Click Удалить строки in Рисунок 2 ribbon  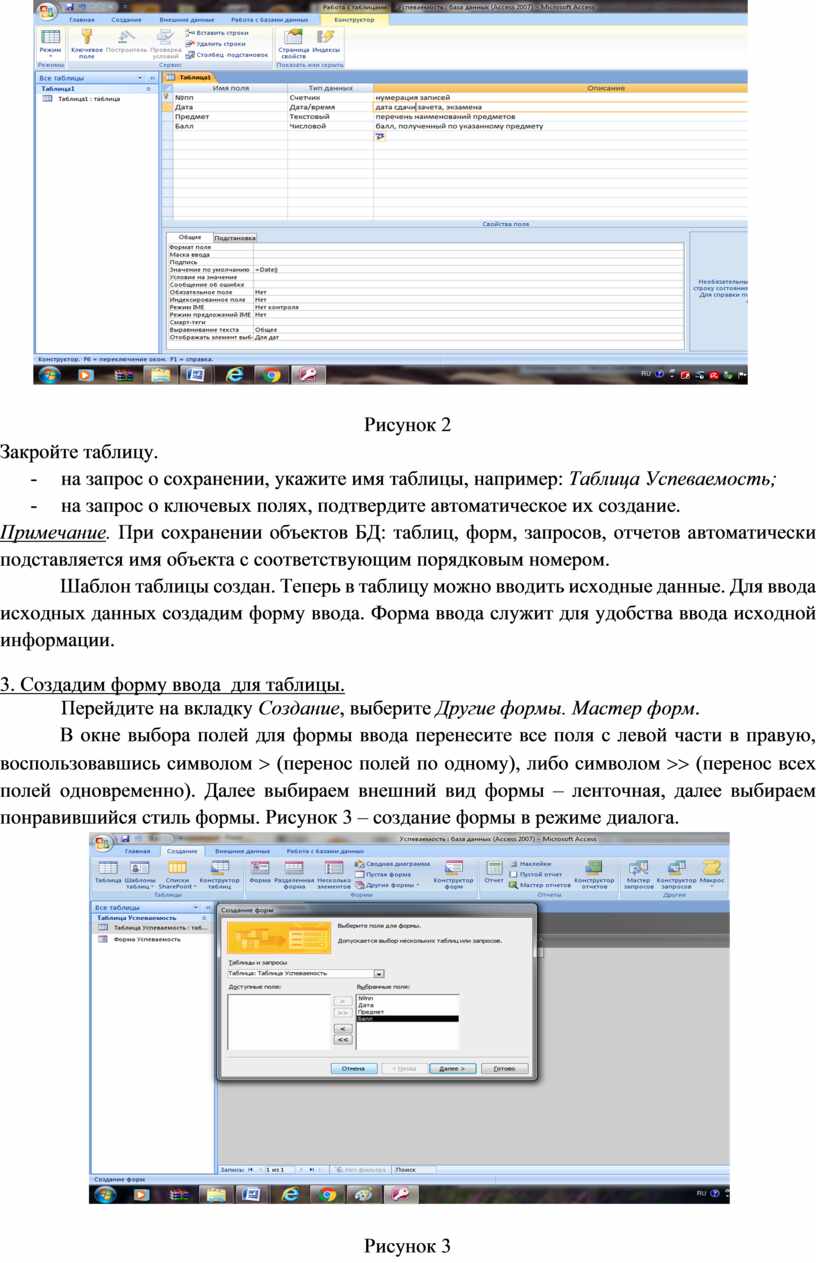216,44
